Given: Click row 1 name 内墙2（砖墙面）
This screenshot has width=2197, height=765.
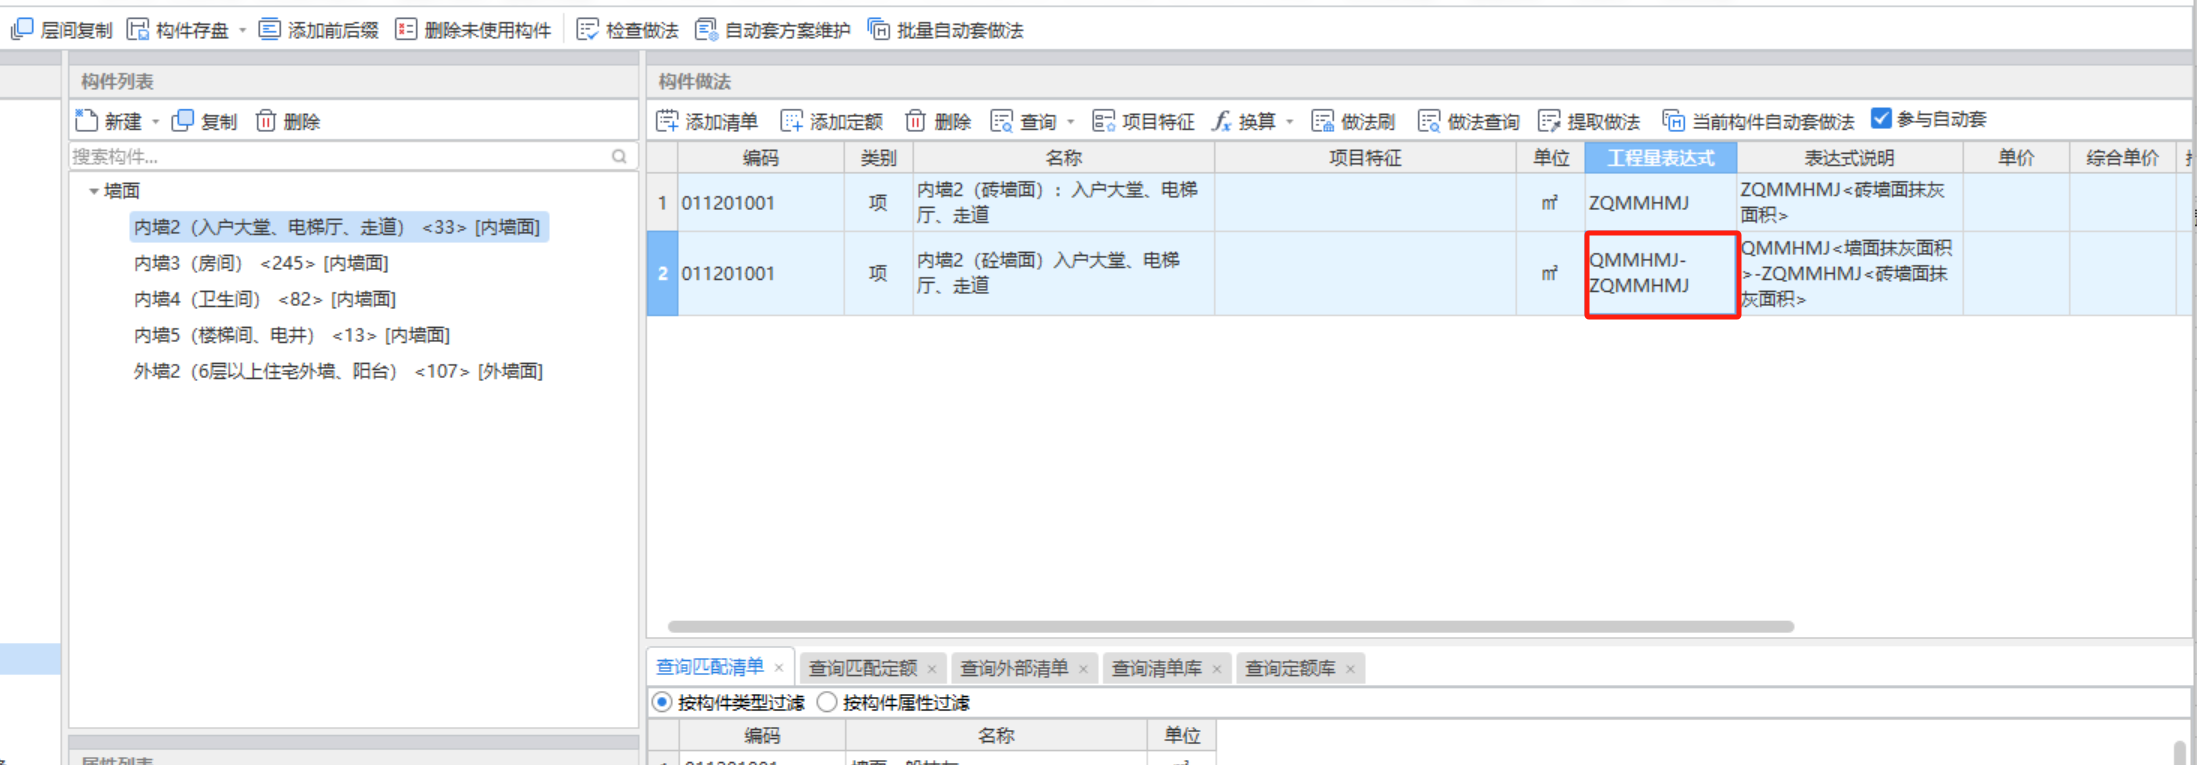Looking at the screenshot, I should (1064, 203).
